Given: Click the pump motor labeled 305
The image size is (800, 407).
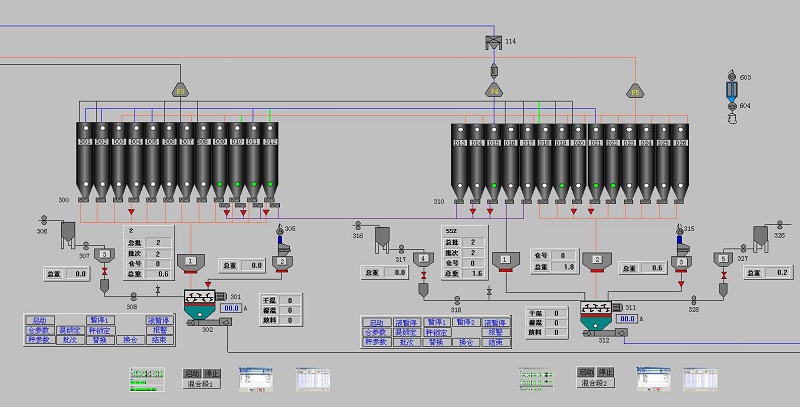Looking at the screenshot, I should (281, 239).
